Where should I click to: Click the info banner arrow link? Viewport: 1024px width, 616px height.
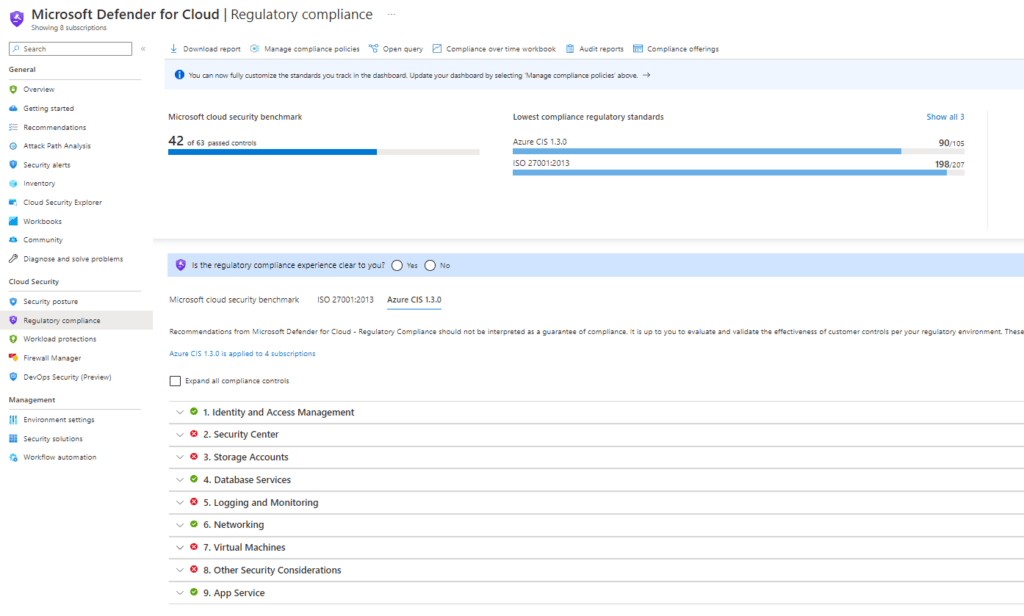647,75
